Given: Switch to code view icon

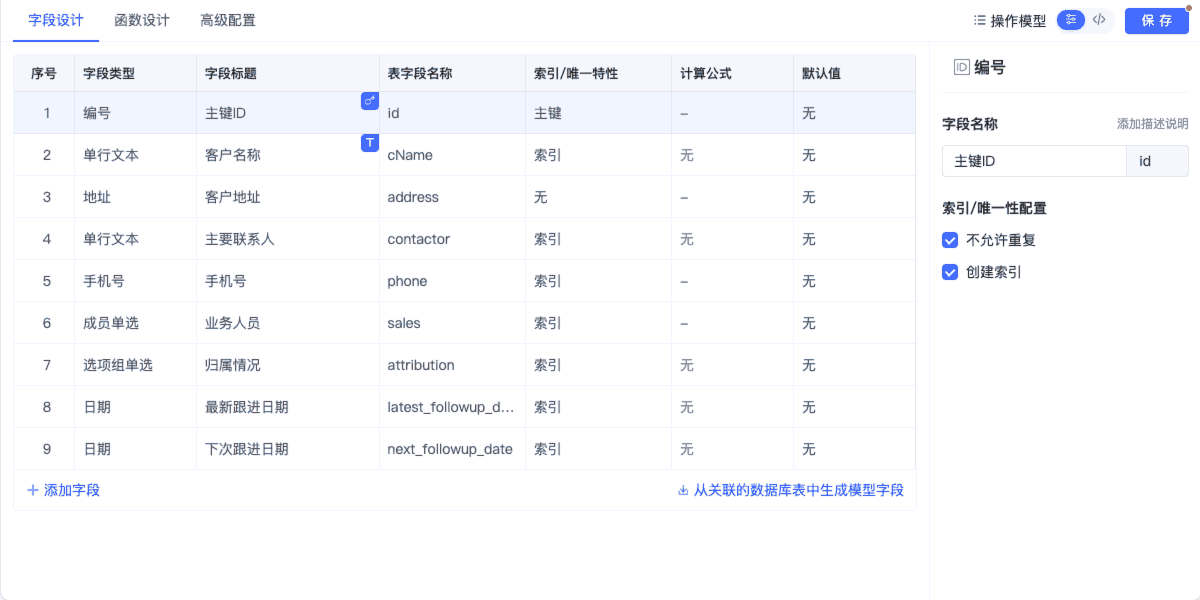Looking at the screenshot, I should click(x=1099, y=20).
